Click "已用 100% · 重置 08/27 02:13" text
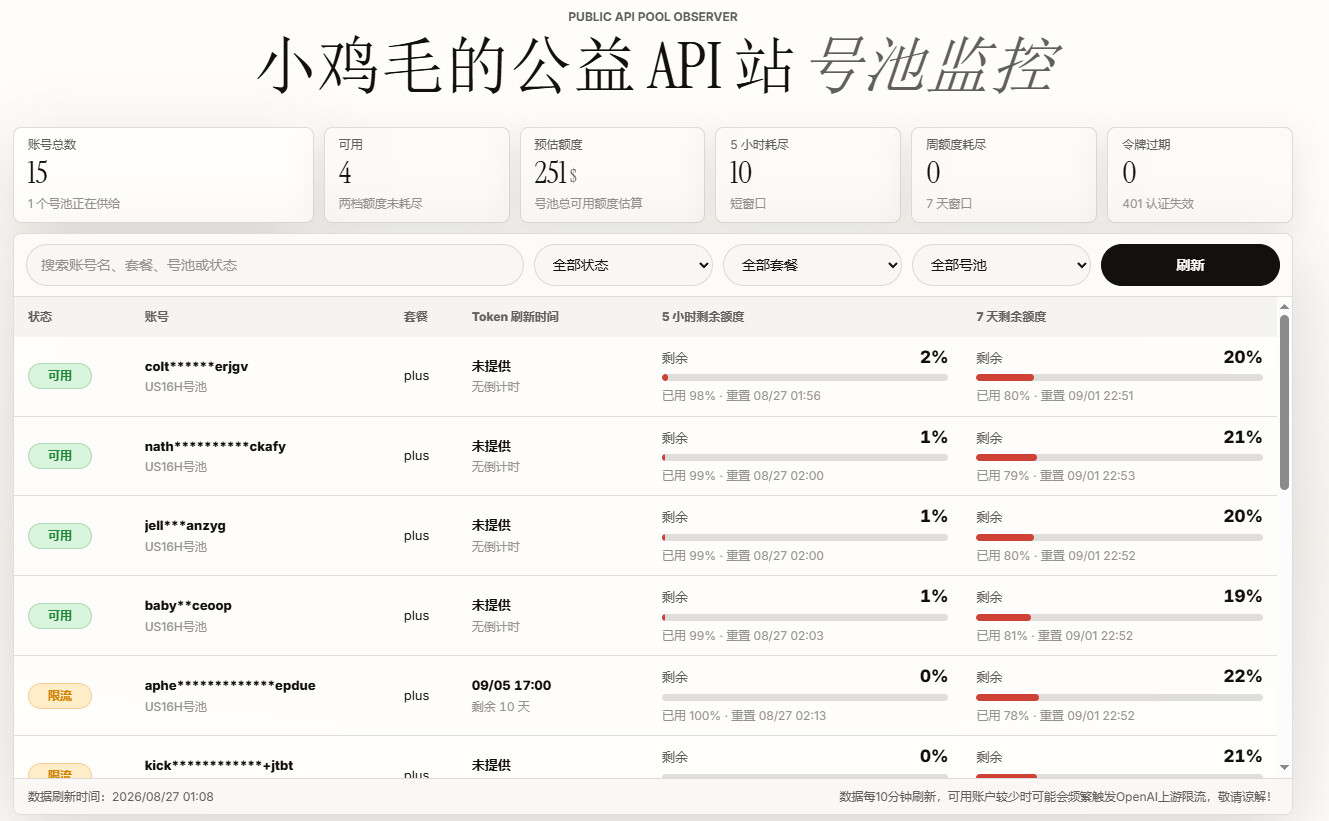Viewport: 1329px width, 821px height. [x=746, y=716]
